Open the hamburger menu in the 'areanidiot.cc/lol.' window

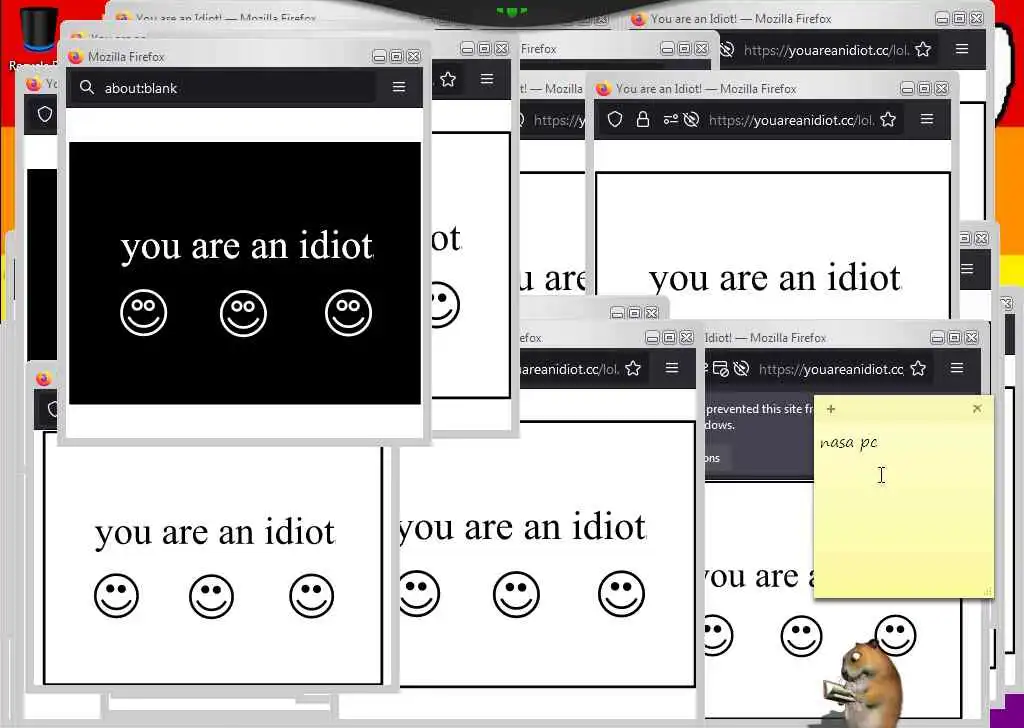pos(672,368)
